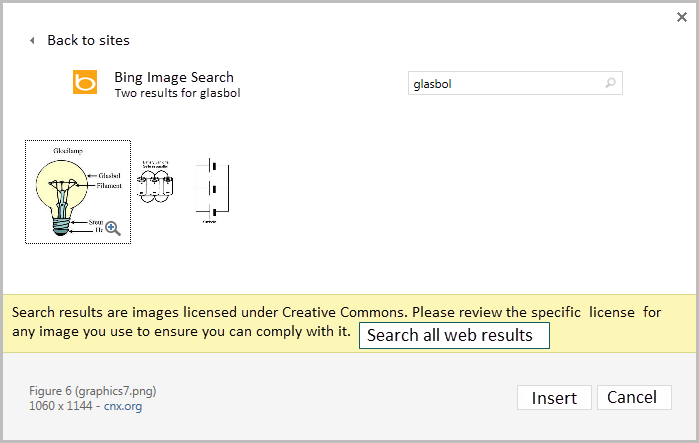This screenshot has width=699, height=443.
Task: Click the 'Figure 6 (graphics7.png)' caption
Action: pyautogui.click(x=92, y=390)
